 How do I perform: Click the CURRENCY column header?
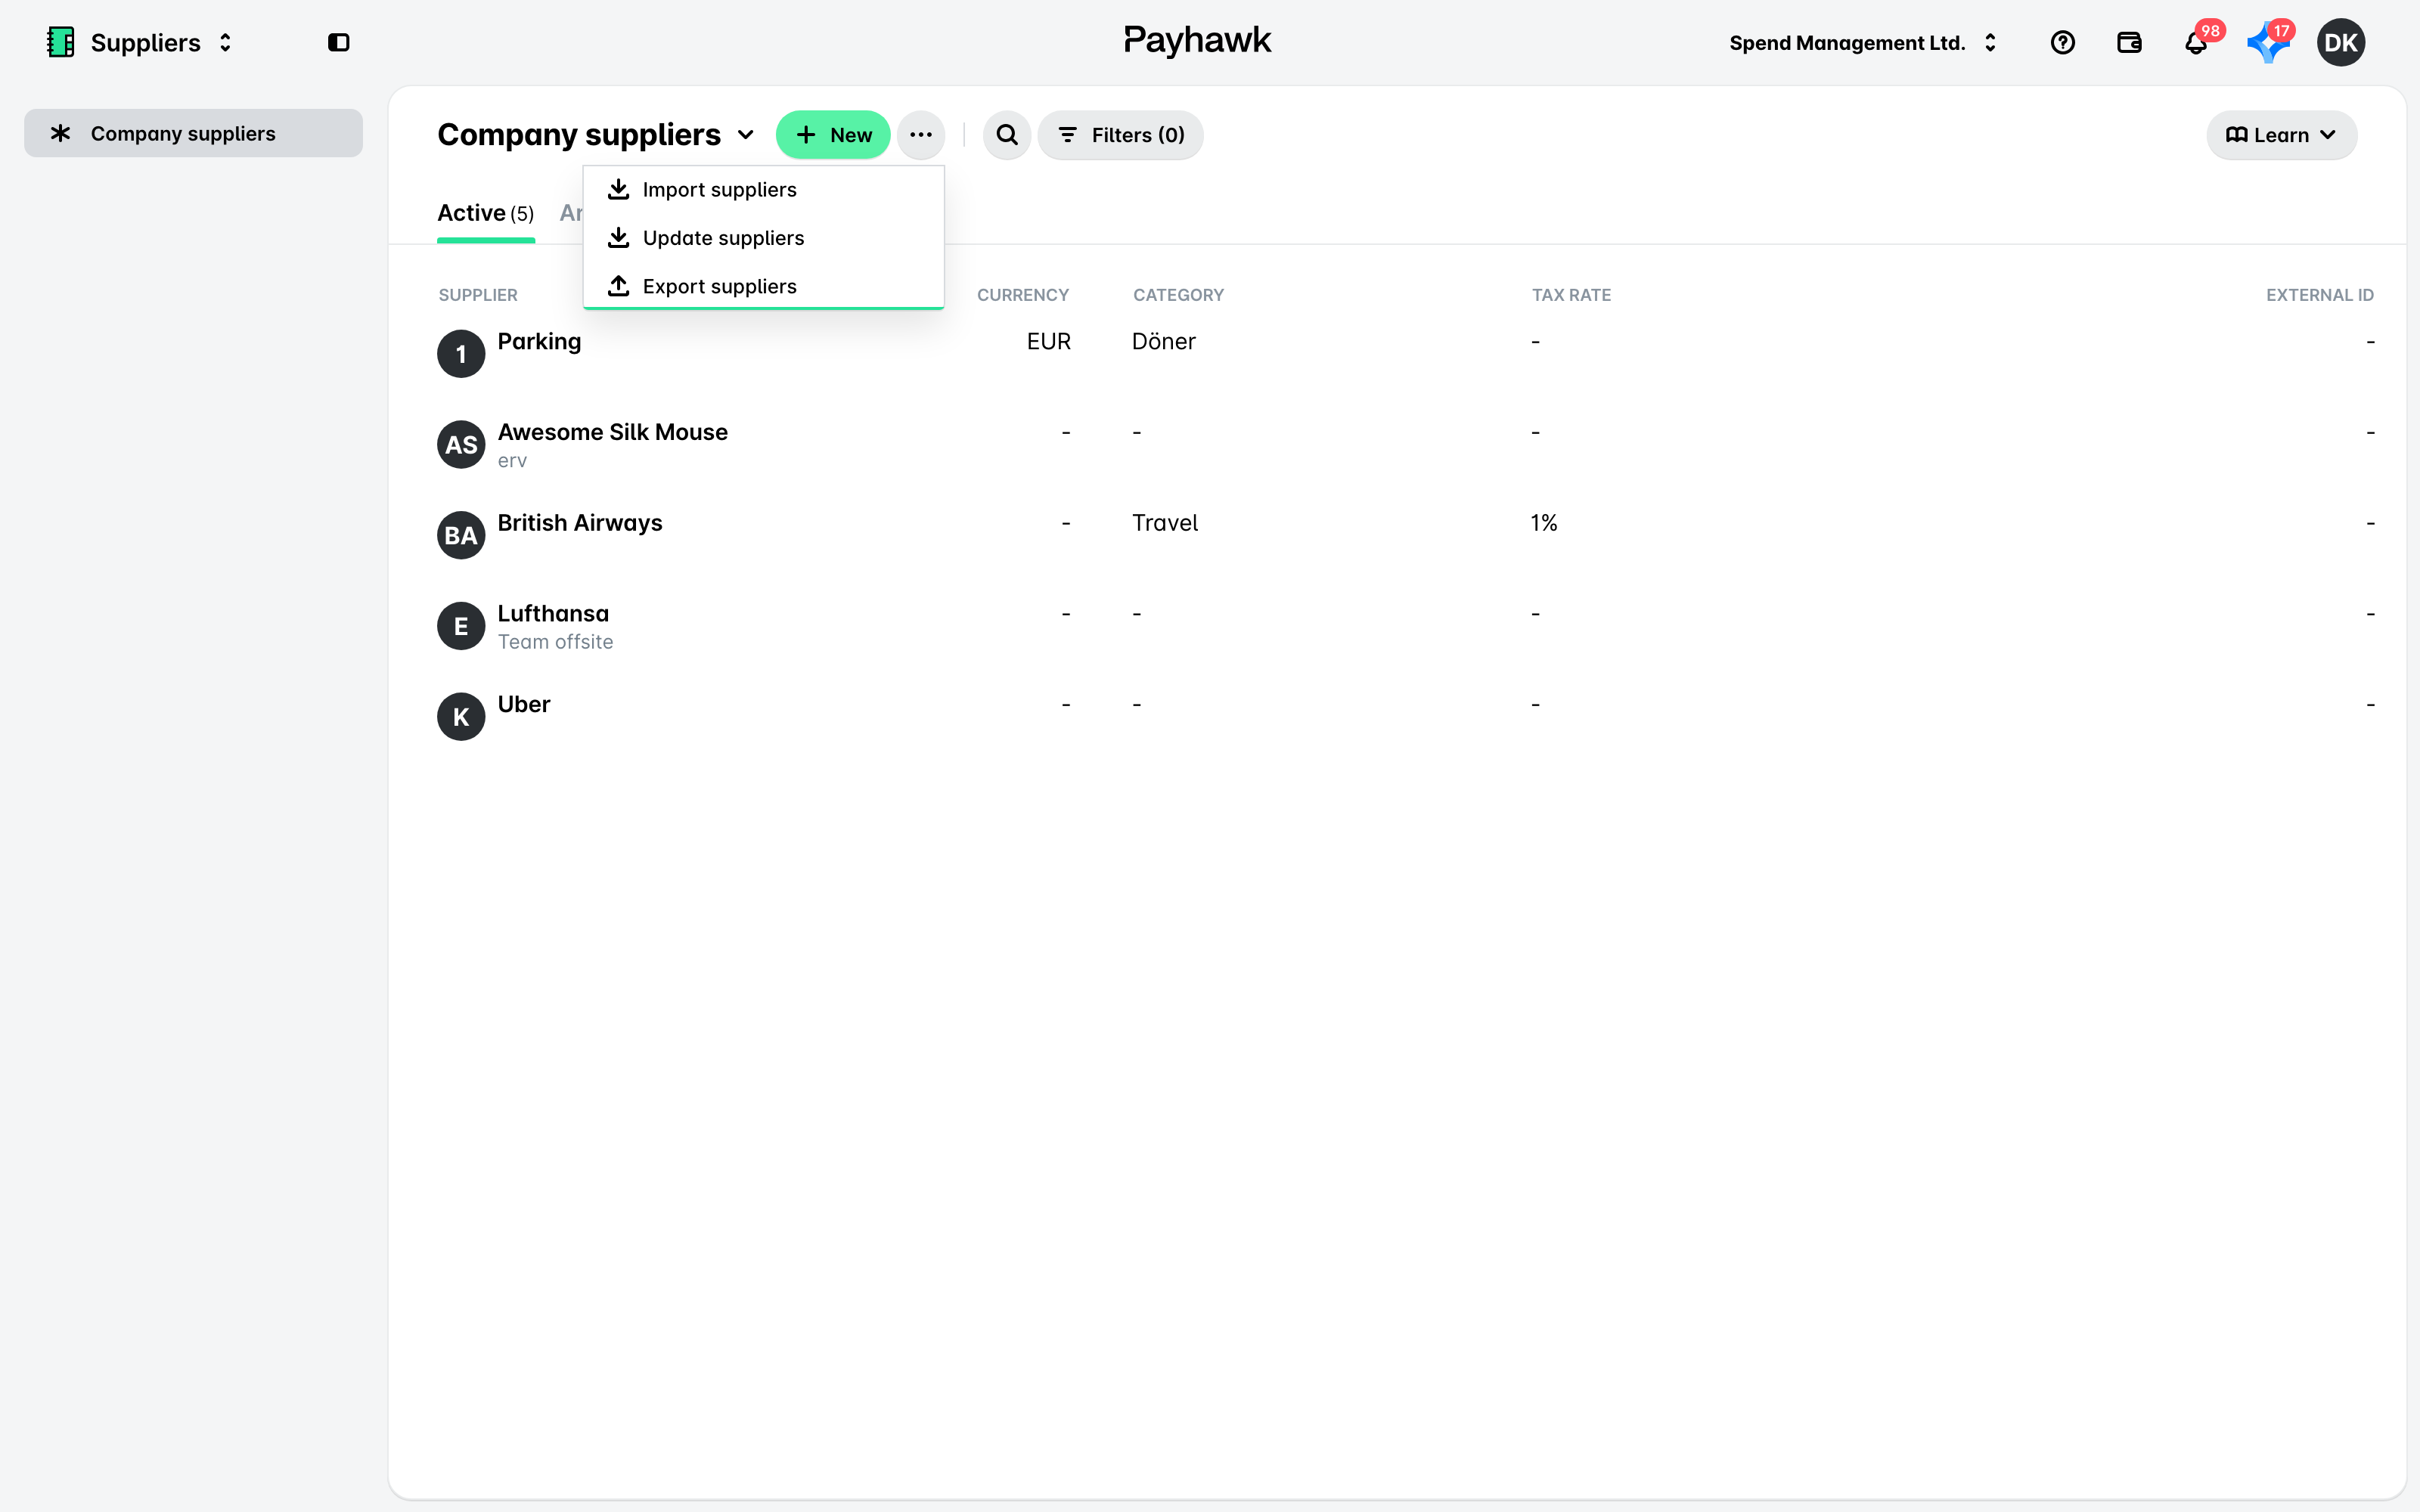(1023, 295)
